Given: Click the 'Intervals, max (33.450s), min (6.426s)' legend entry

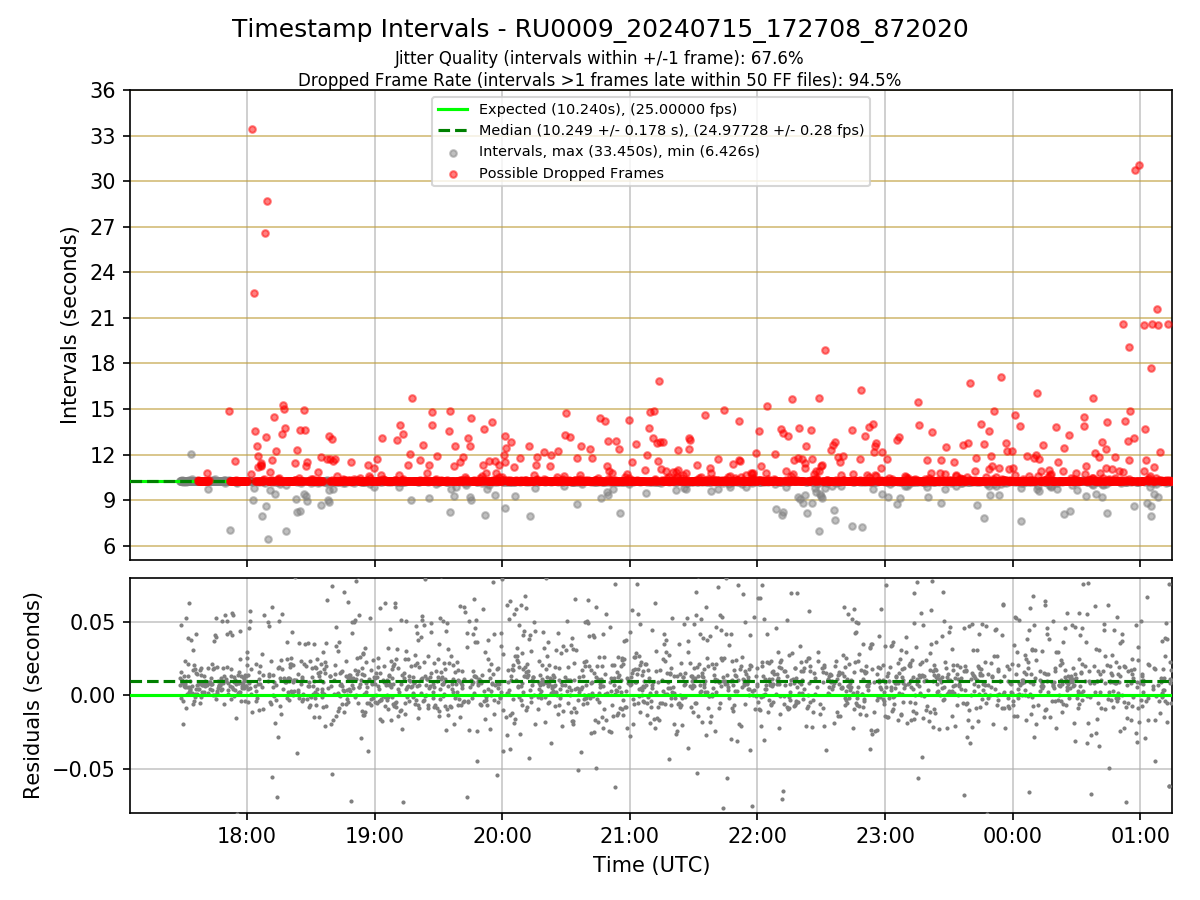Looking at the screenshot, I should click(x=619, y=151).
